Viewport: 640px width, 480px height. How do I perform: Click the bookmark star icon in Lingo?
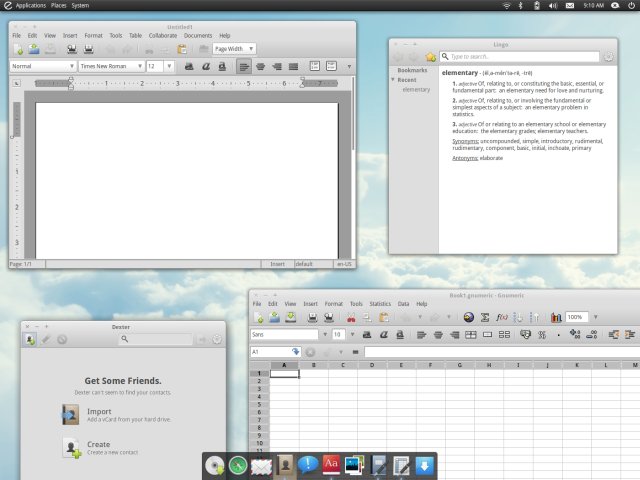click(430, 57)
